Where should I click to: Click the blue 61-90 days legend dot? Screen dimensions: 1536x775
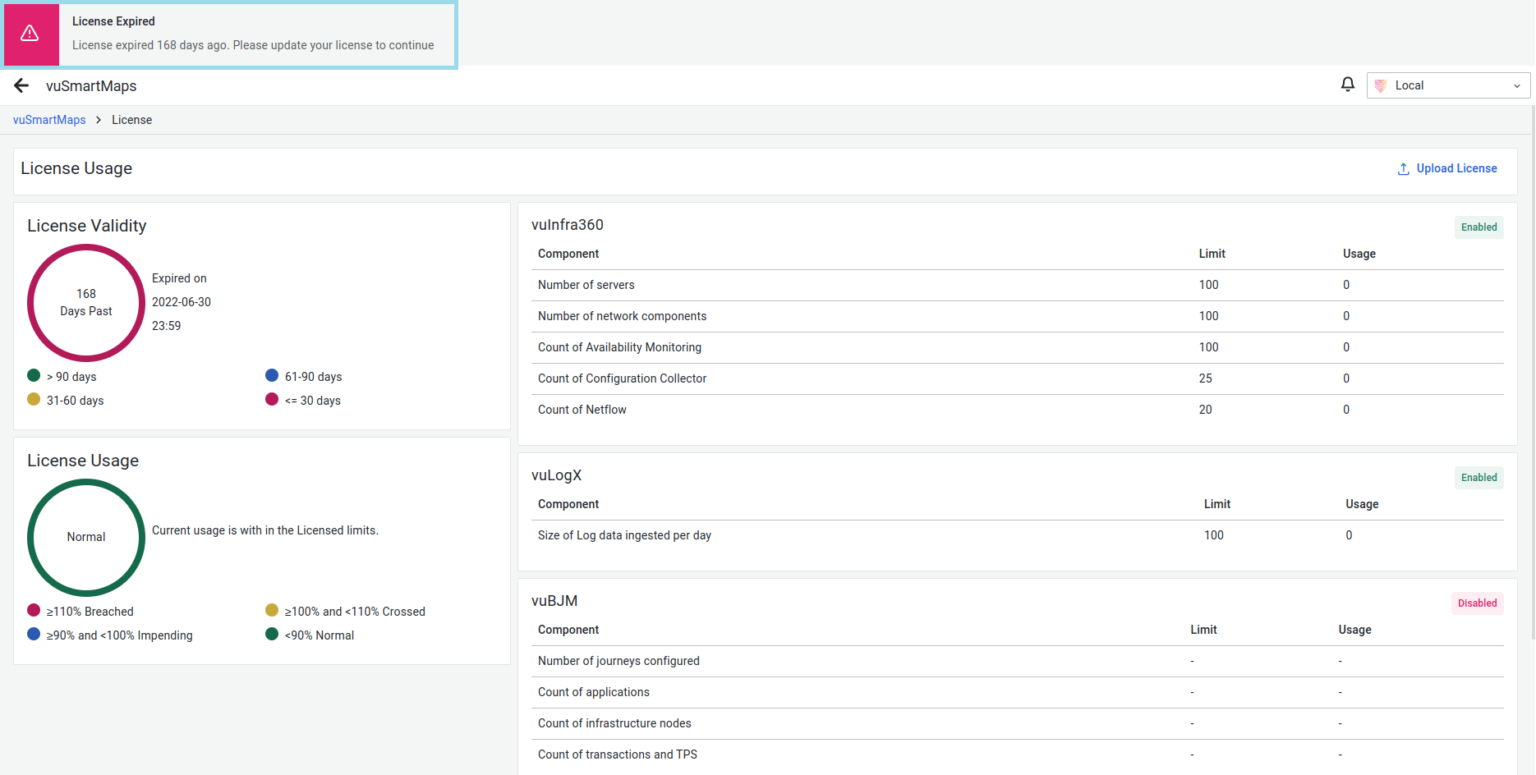pos(272,376)
